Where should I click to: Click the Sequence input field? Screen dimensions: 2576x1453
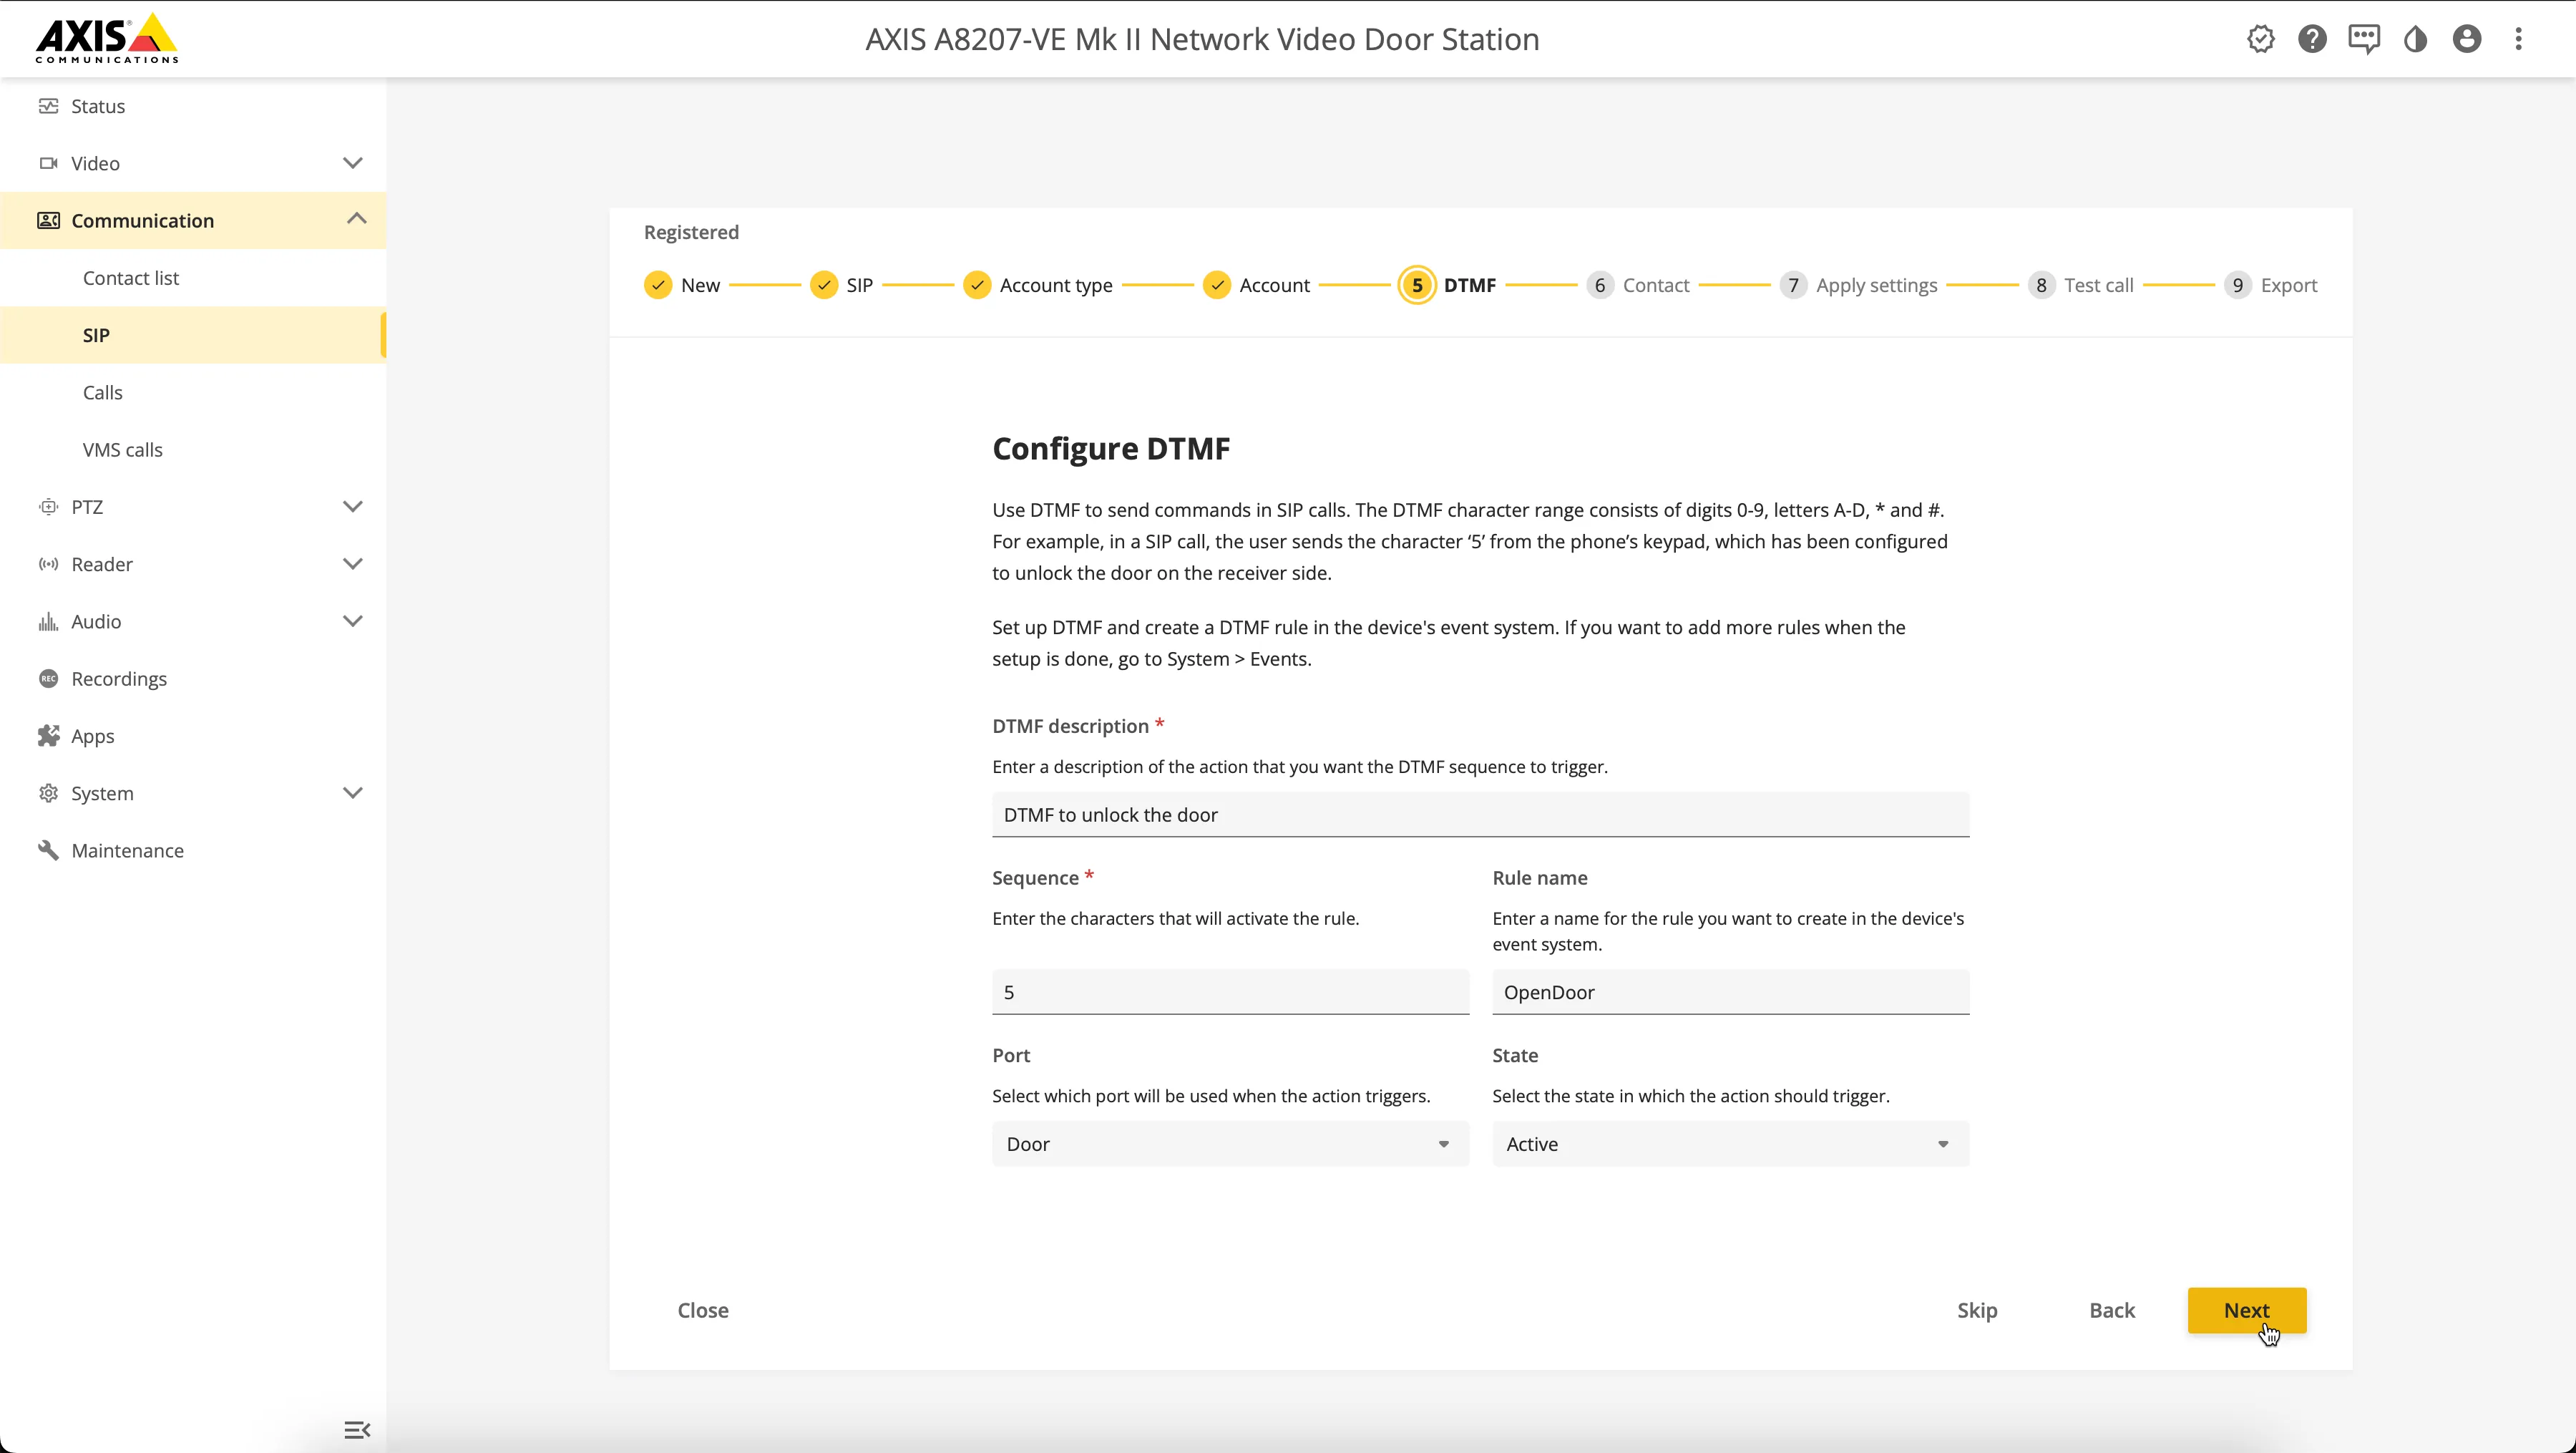coord(1230,991)
